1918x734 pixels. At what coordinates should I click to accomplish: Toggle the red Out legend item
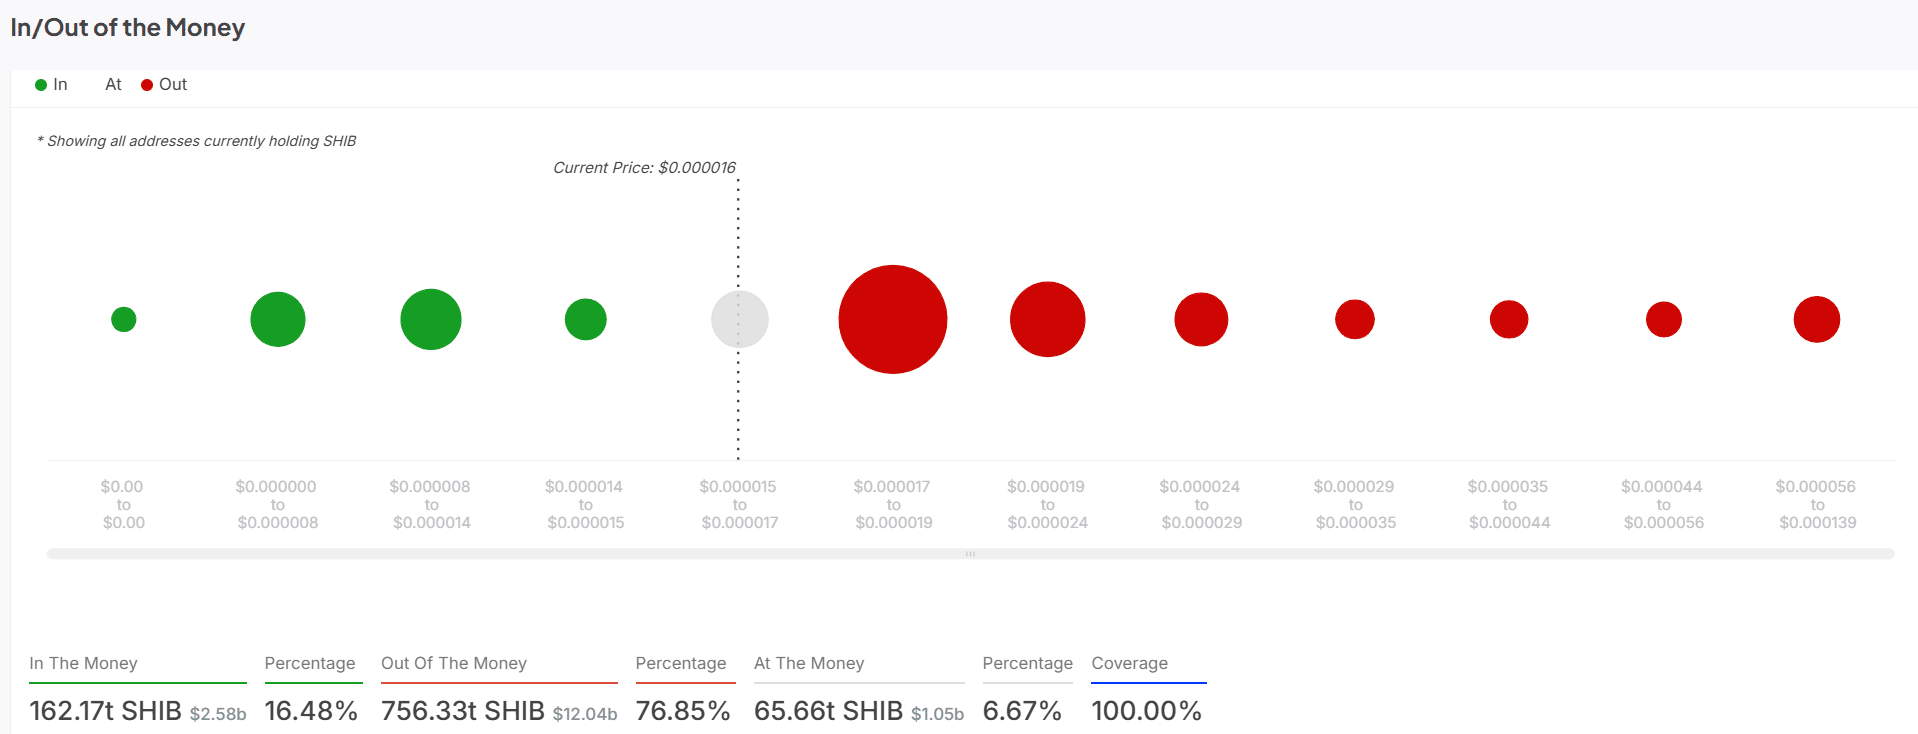(x=164, y=85)
